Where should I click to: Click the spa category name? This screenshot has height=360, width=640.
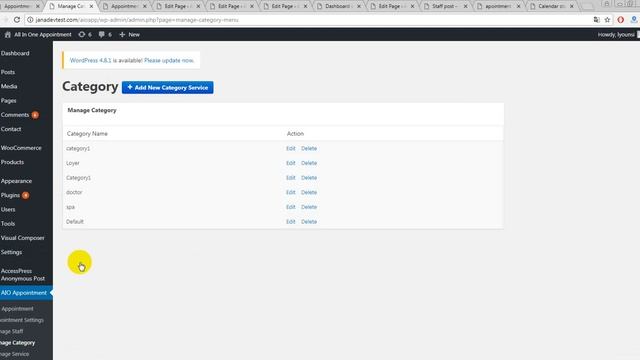71,207
